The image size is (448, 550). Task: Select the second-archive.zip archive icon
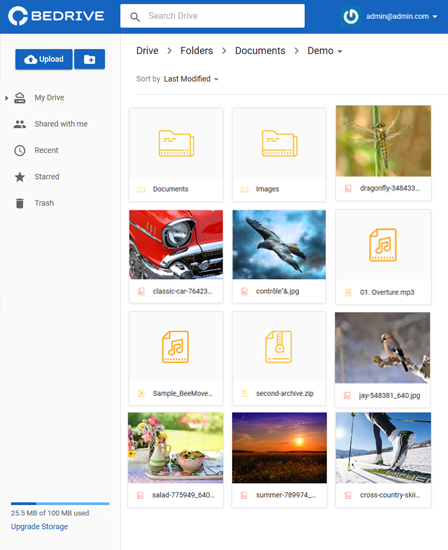click(279, 347)
